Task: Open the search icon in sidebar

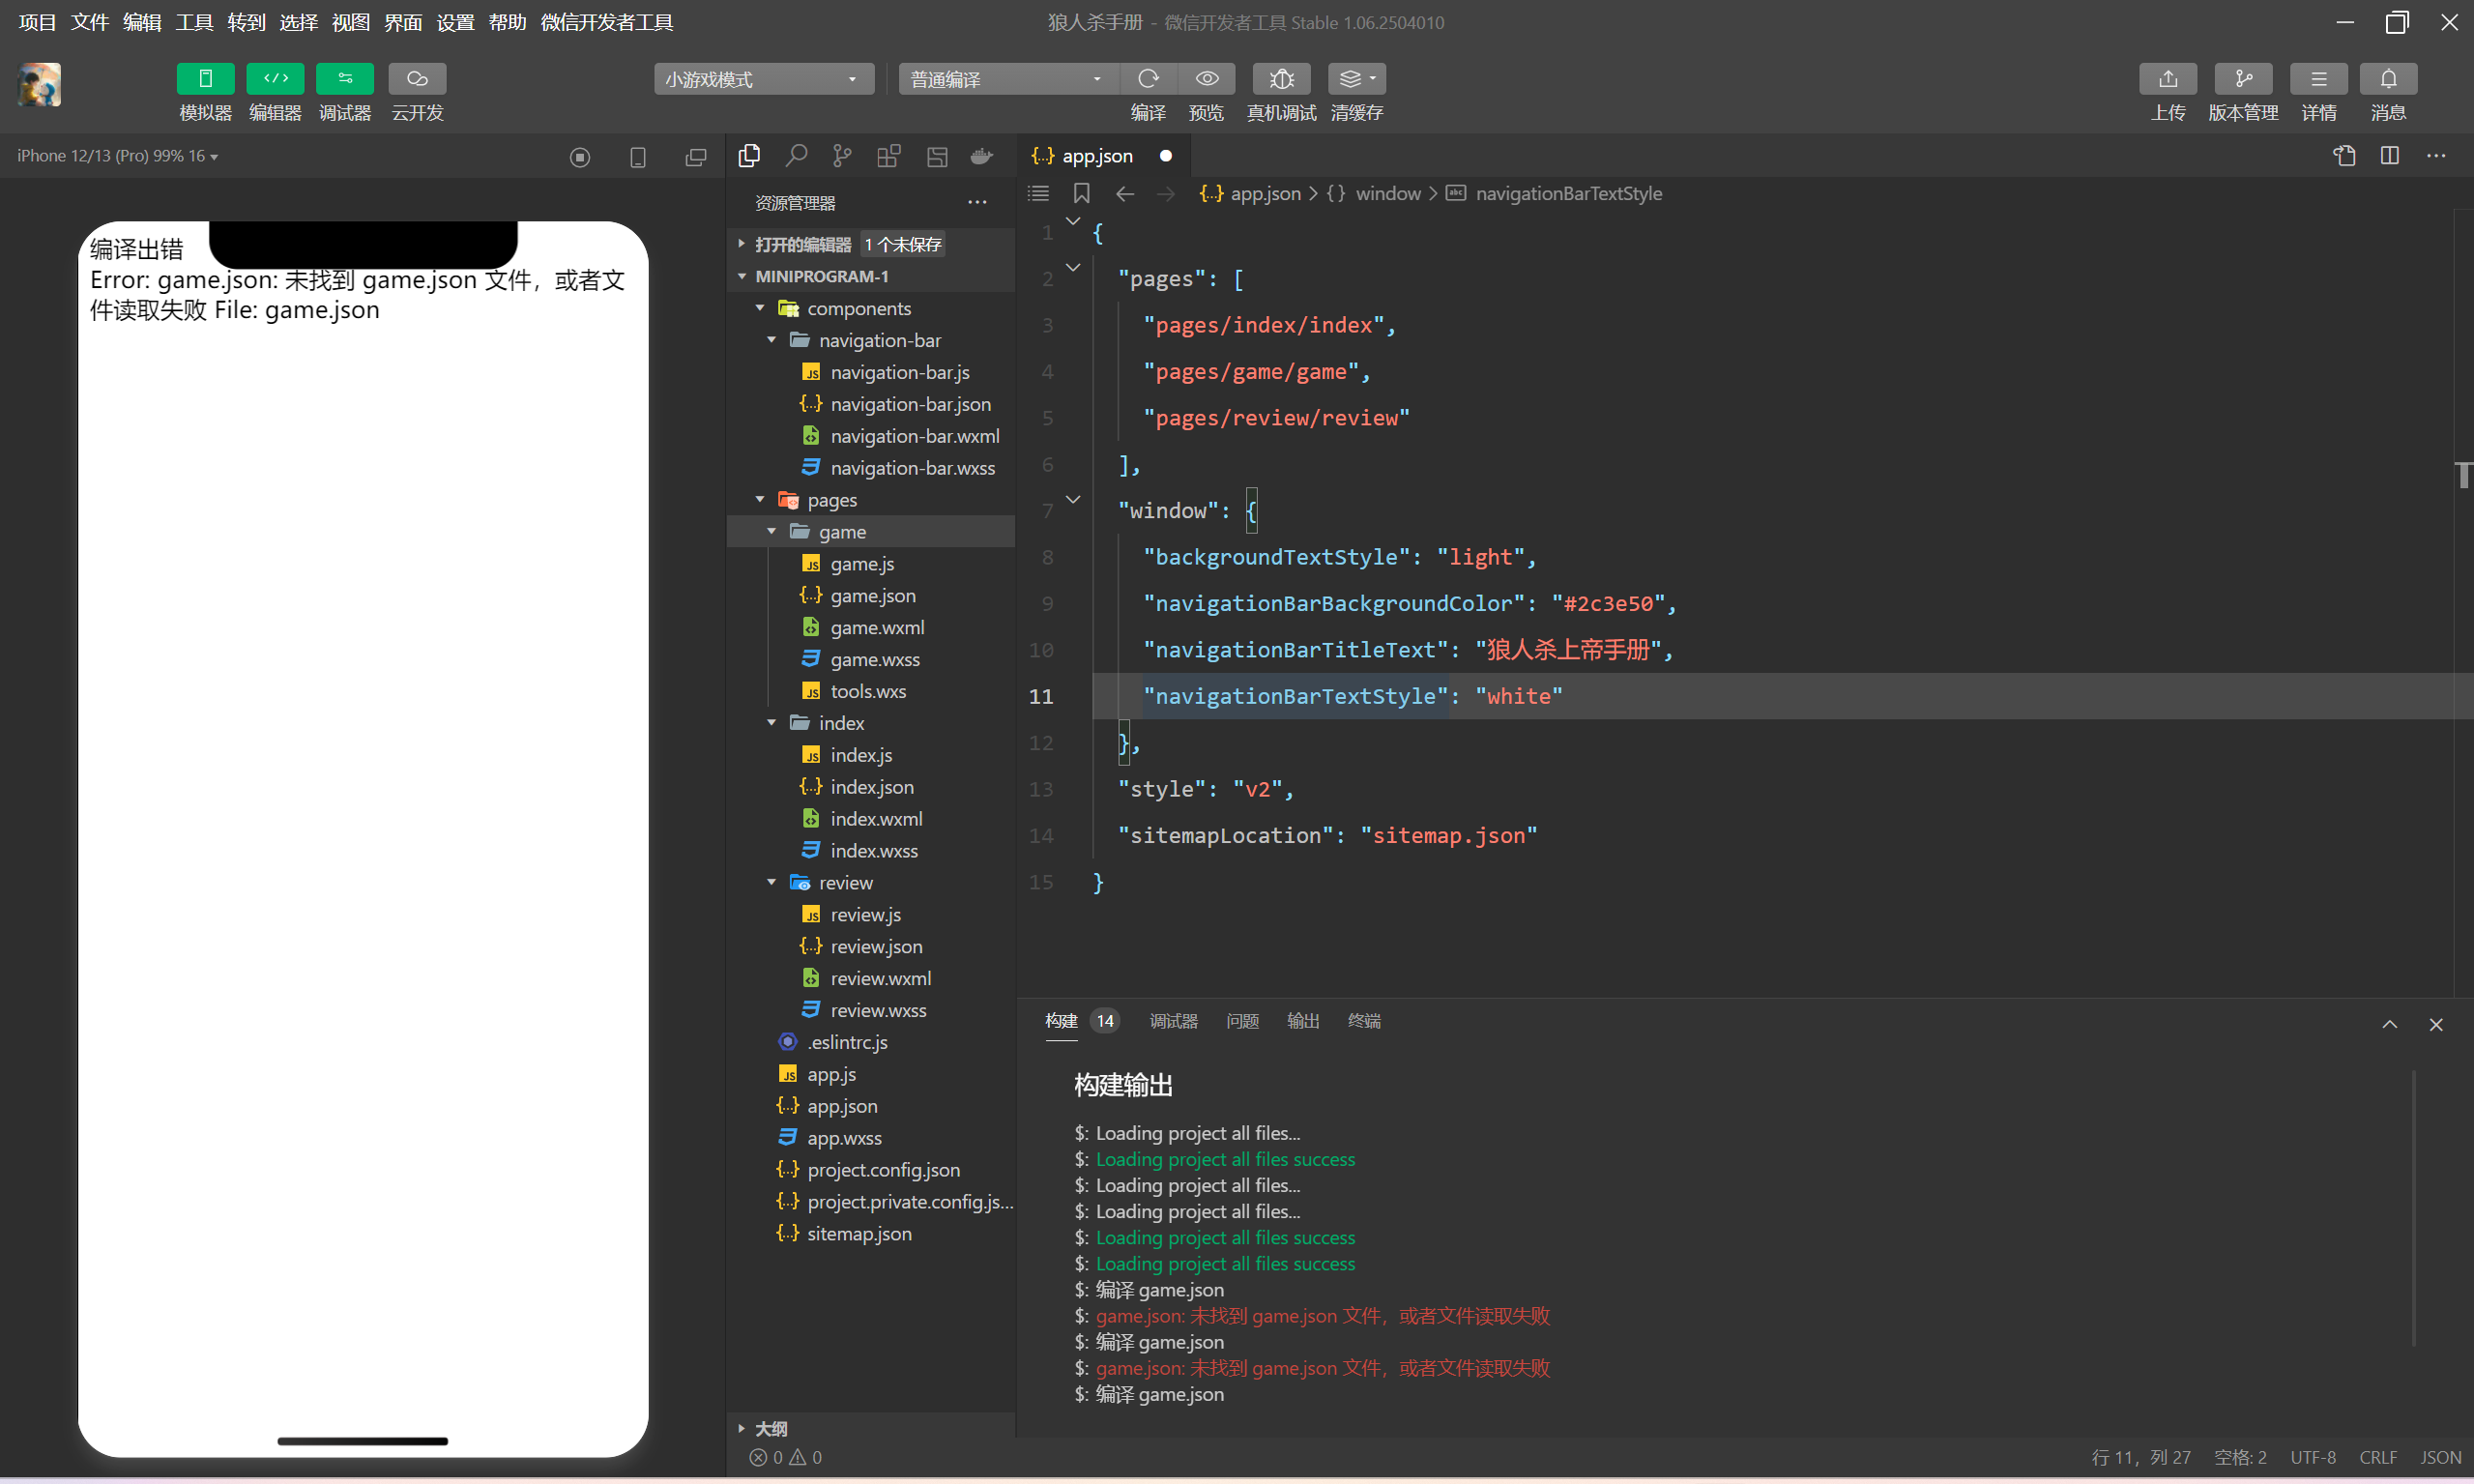Action: (x=796, y=156)
